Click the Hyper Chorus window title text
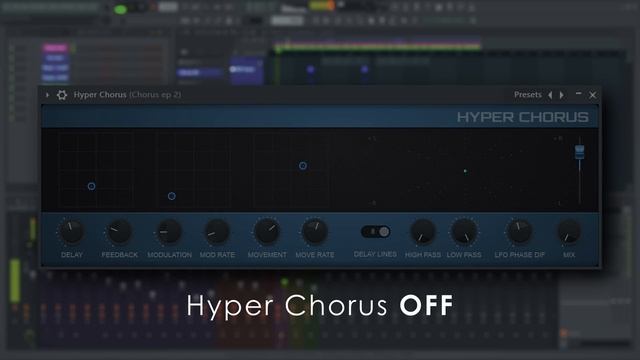The width and height of the screenshot is (640, 360). [127, 95]
